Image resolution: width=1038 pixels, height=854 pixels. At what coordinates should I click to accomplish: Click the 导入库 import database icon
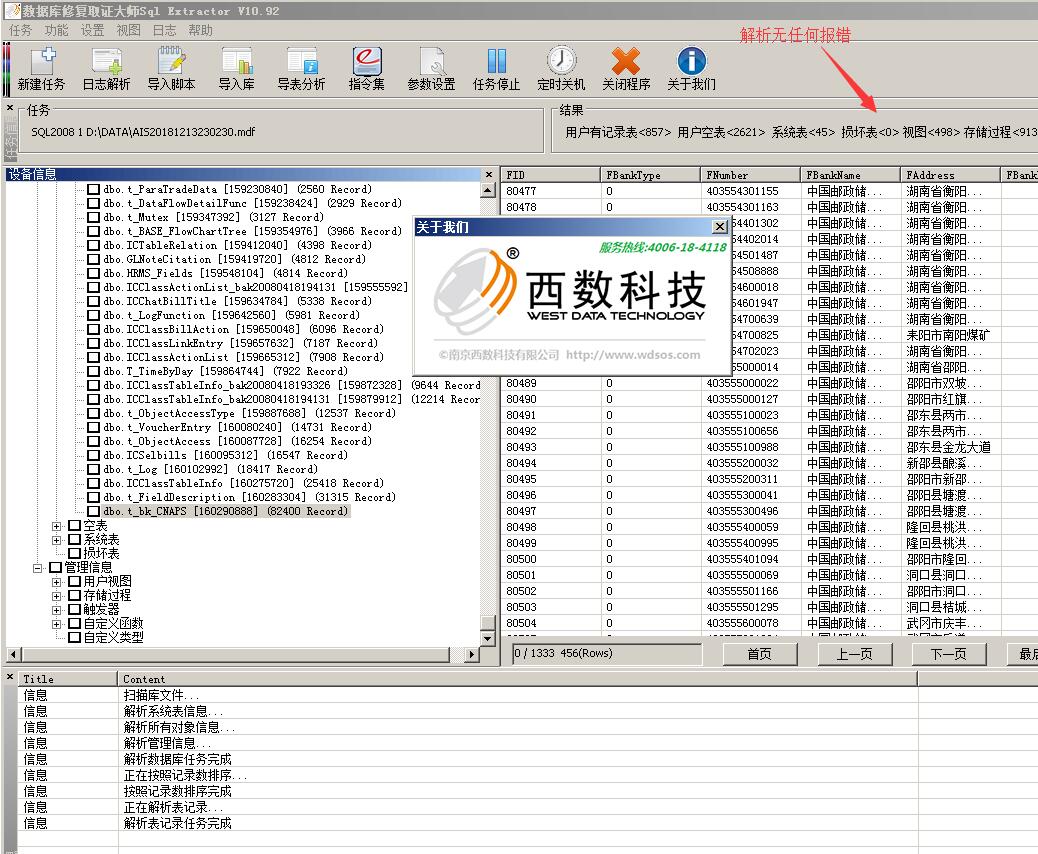click(x=236, y=69)
